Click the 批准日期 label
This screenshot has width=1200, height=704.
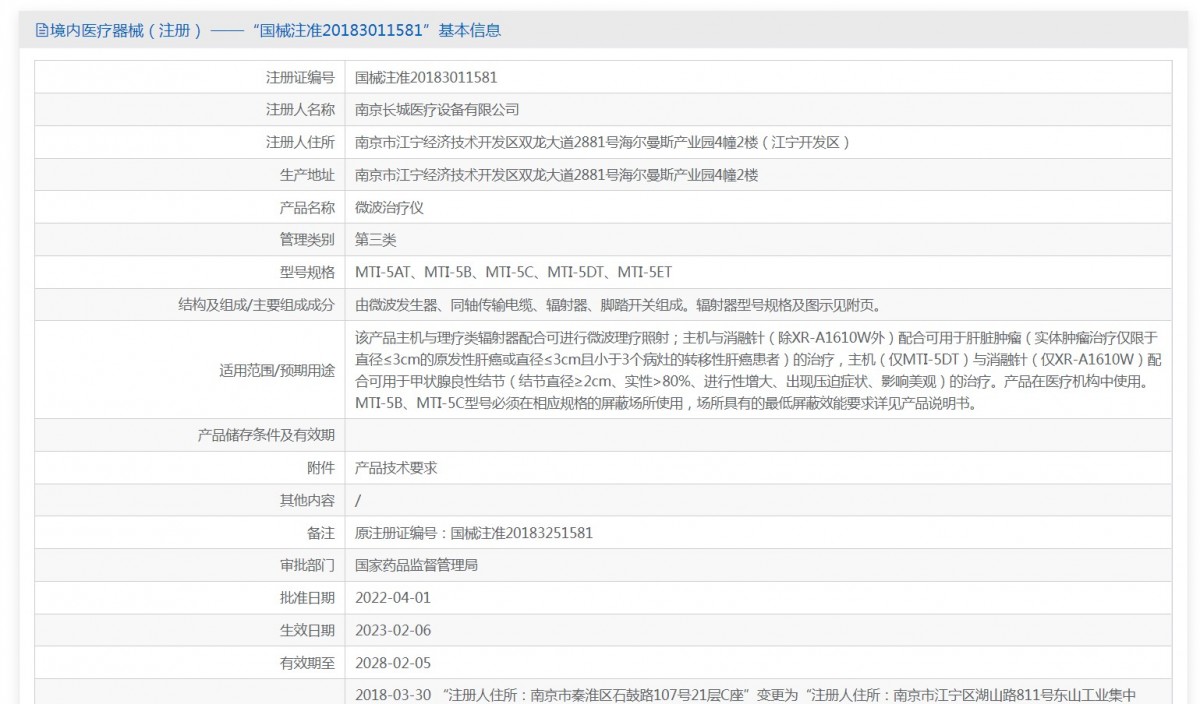pos(307,598)
